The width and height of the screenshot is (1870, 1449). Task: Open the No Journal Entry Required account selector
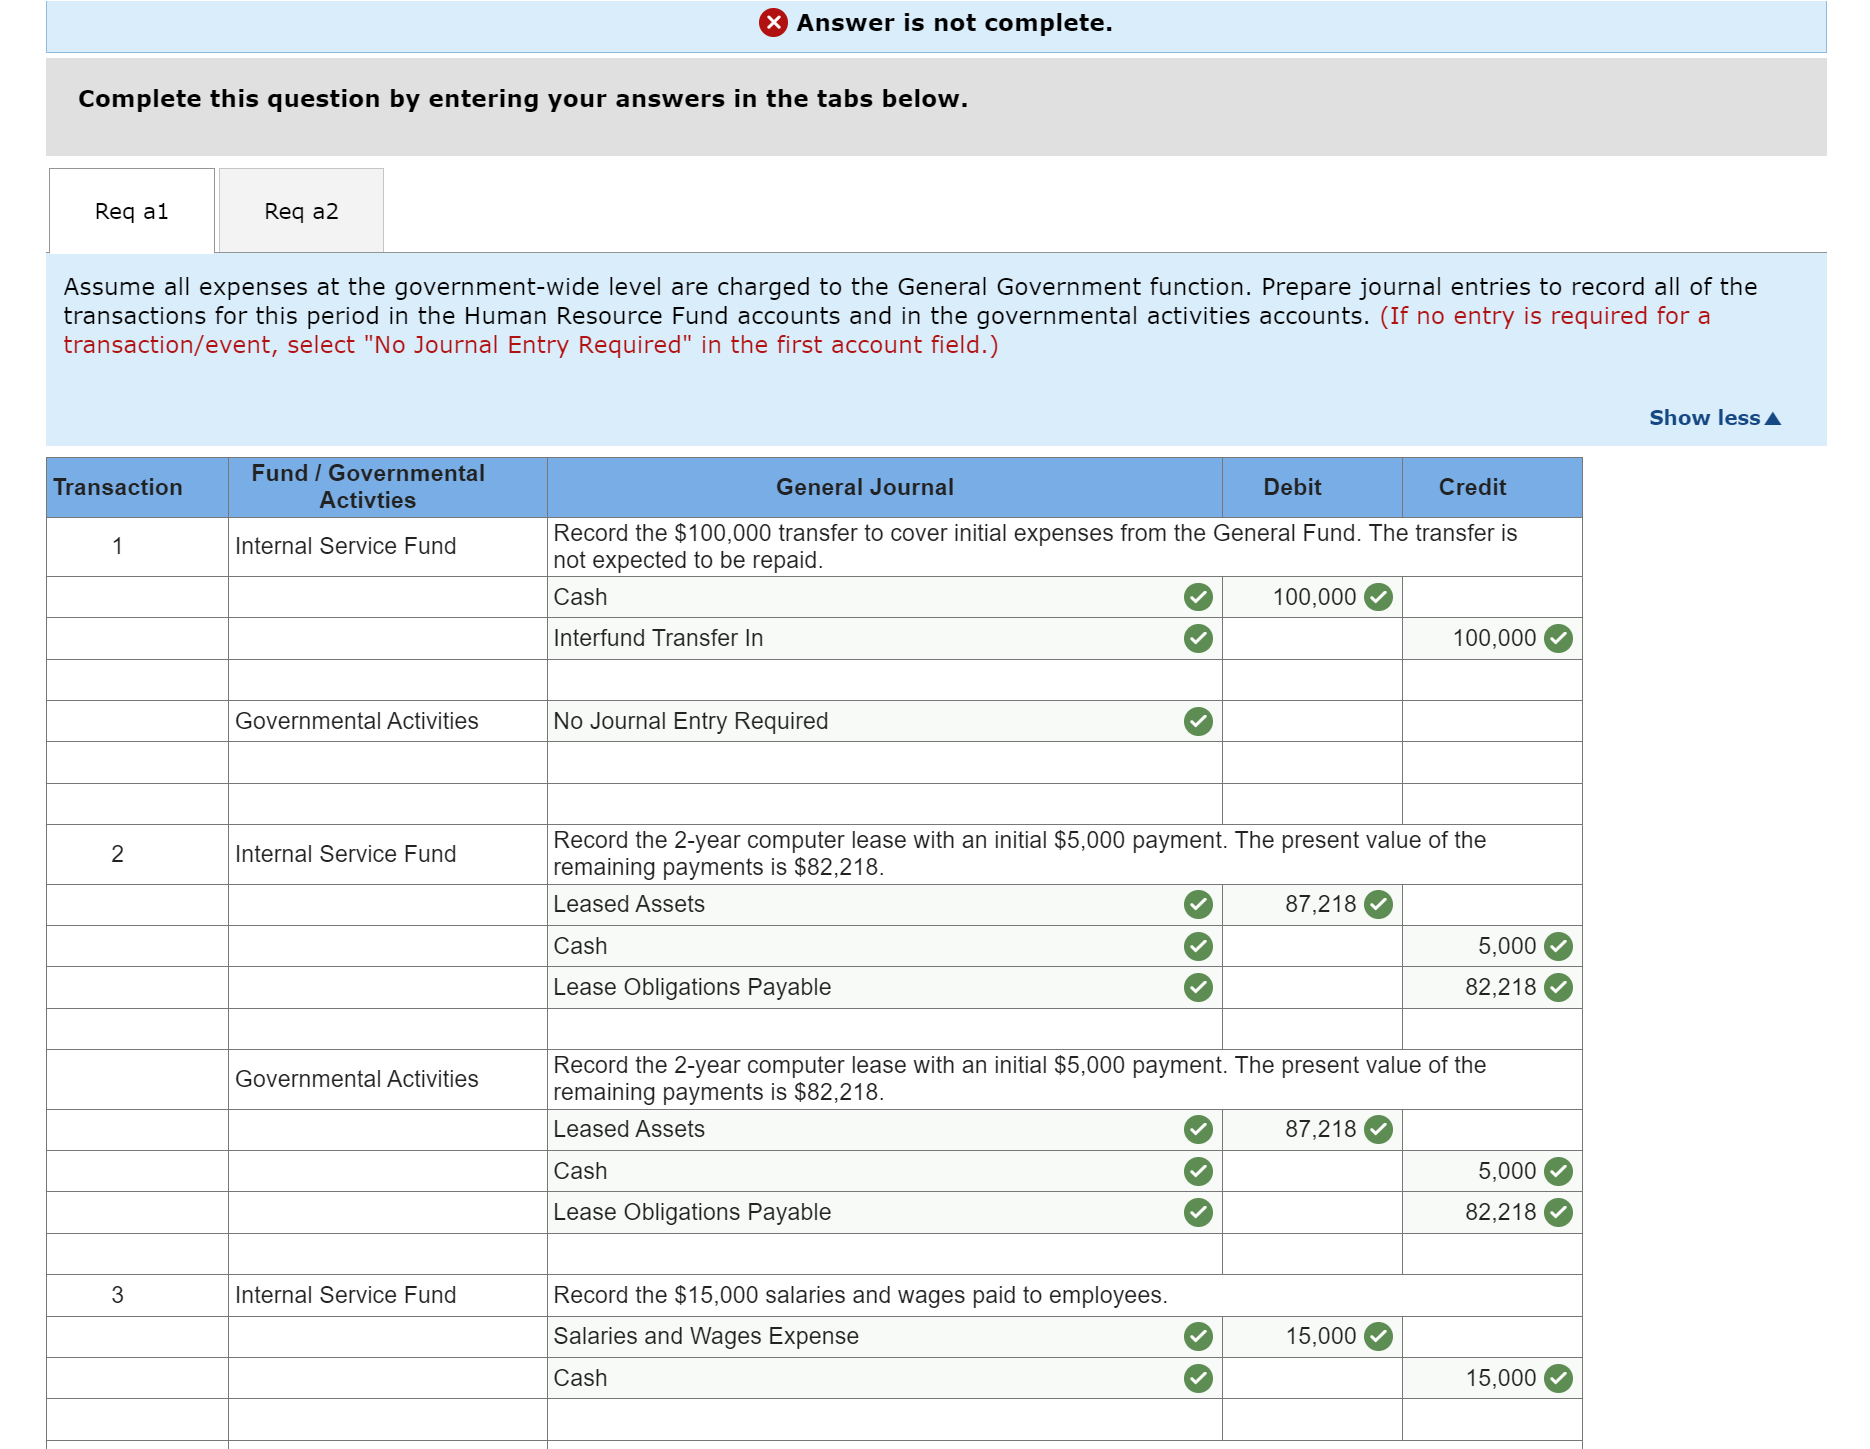[x=880, y=721]
